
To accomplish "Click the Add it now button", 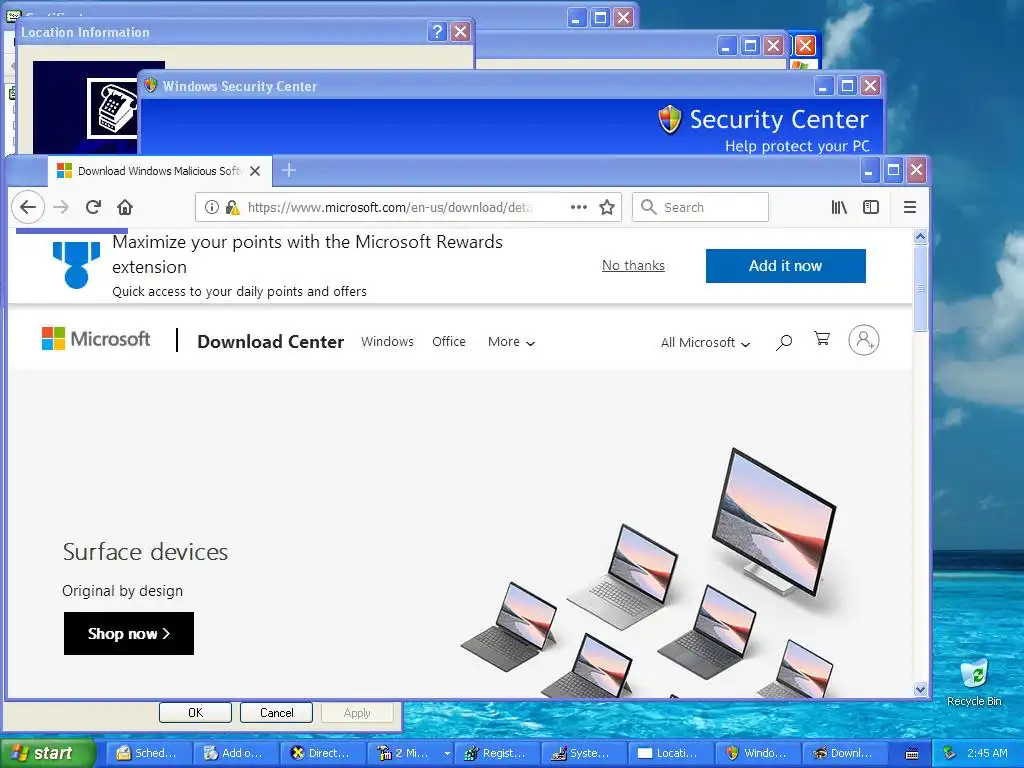I will 786,266.
